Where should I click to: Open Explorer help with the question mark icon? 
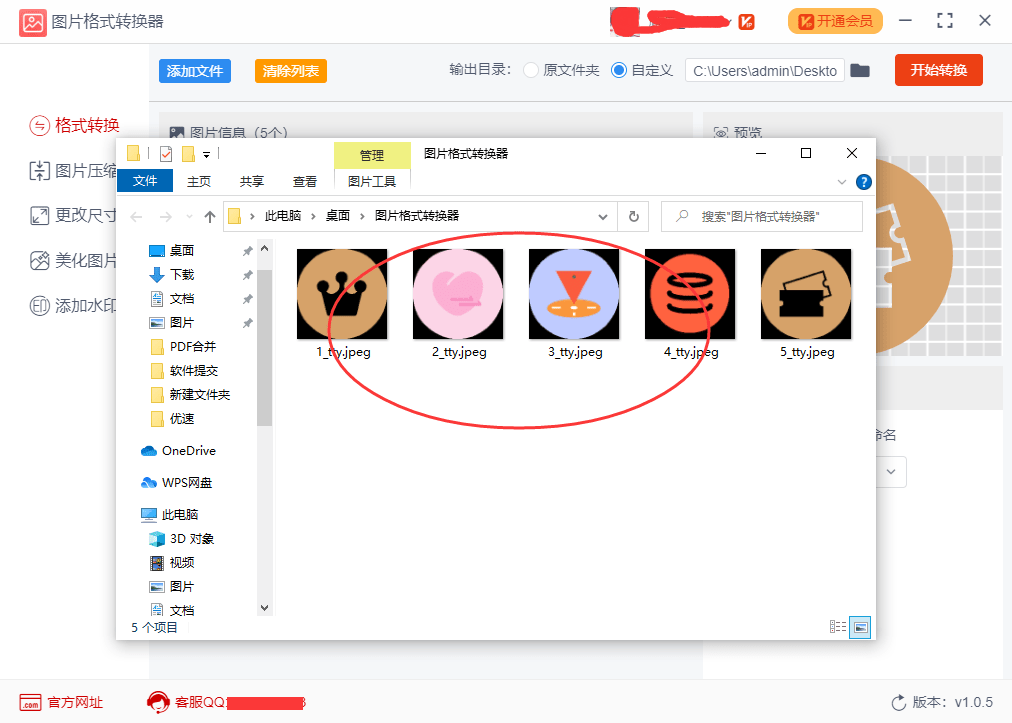[x=863, y=181]
